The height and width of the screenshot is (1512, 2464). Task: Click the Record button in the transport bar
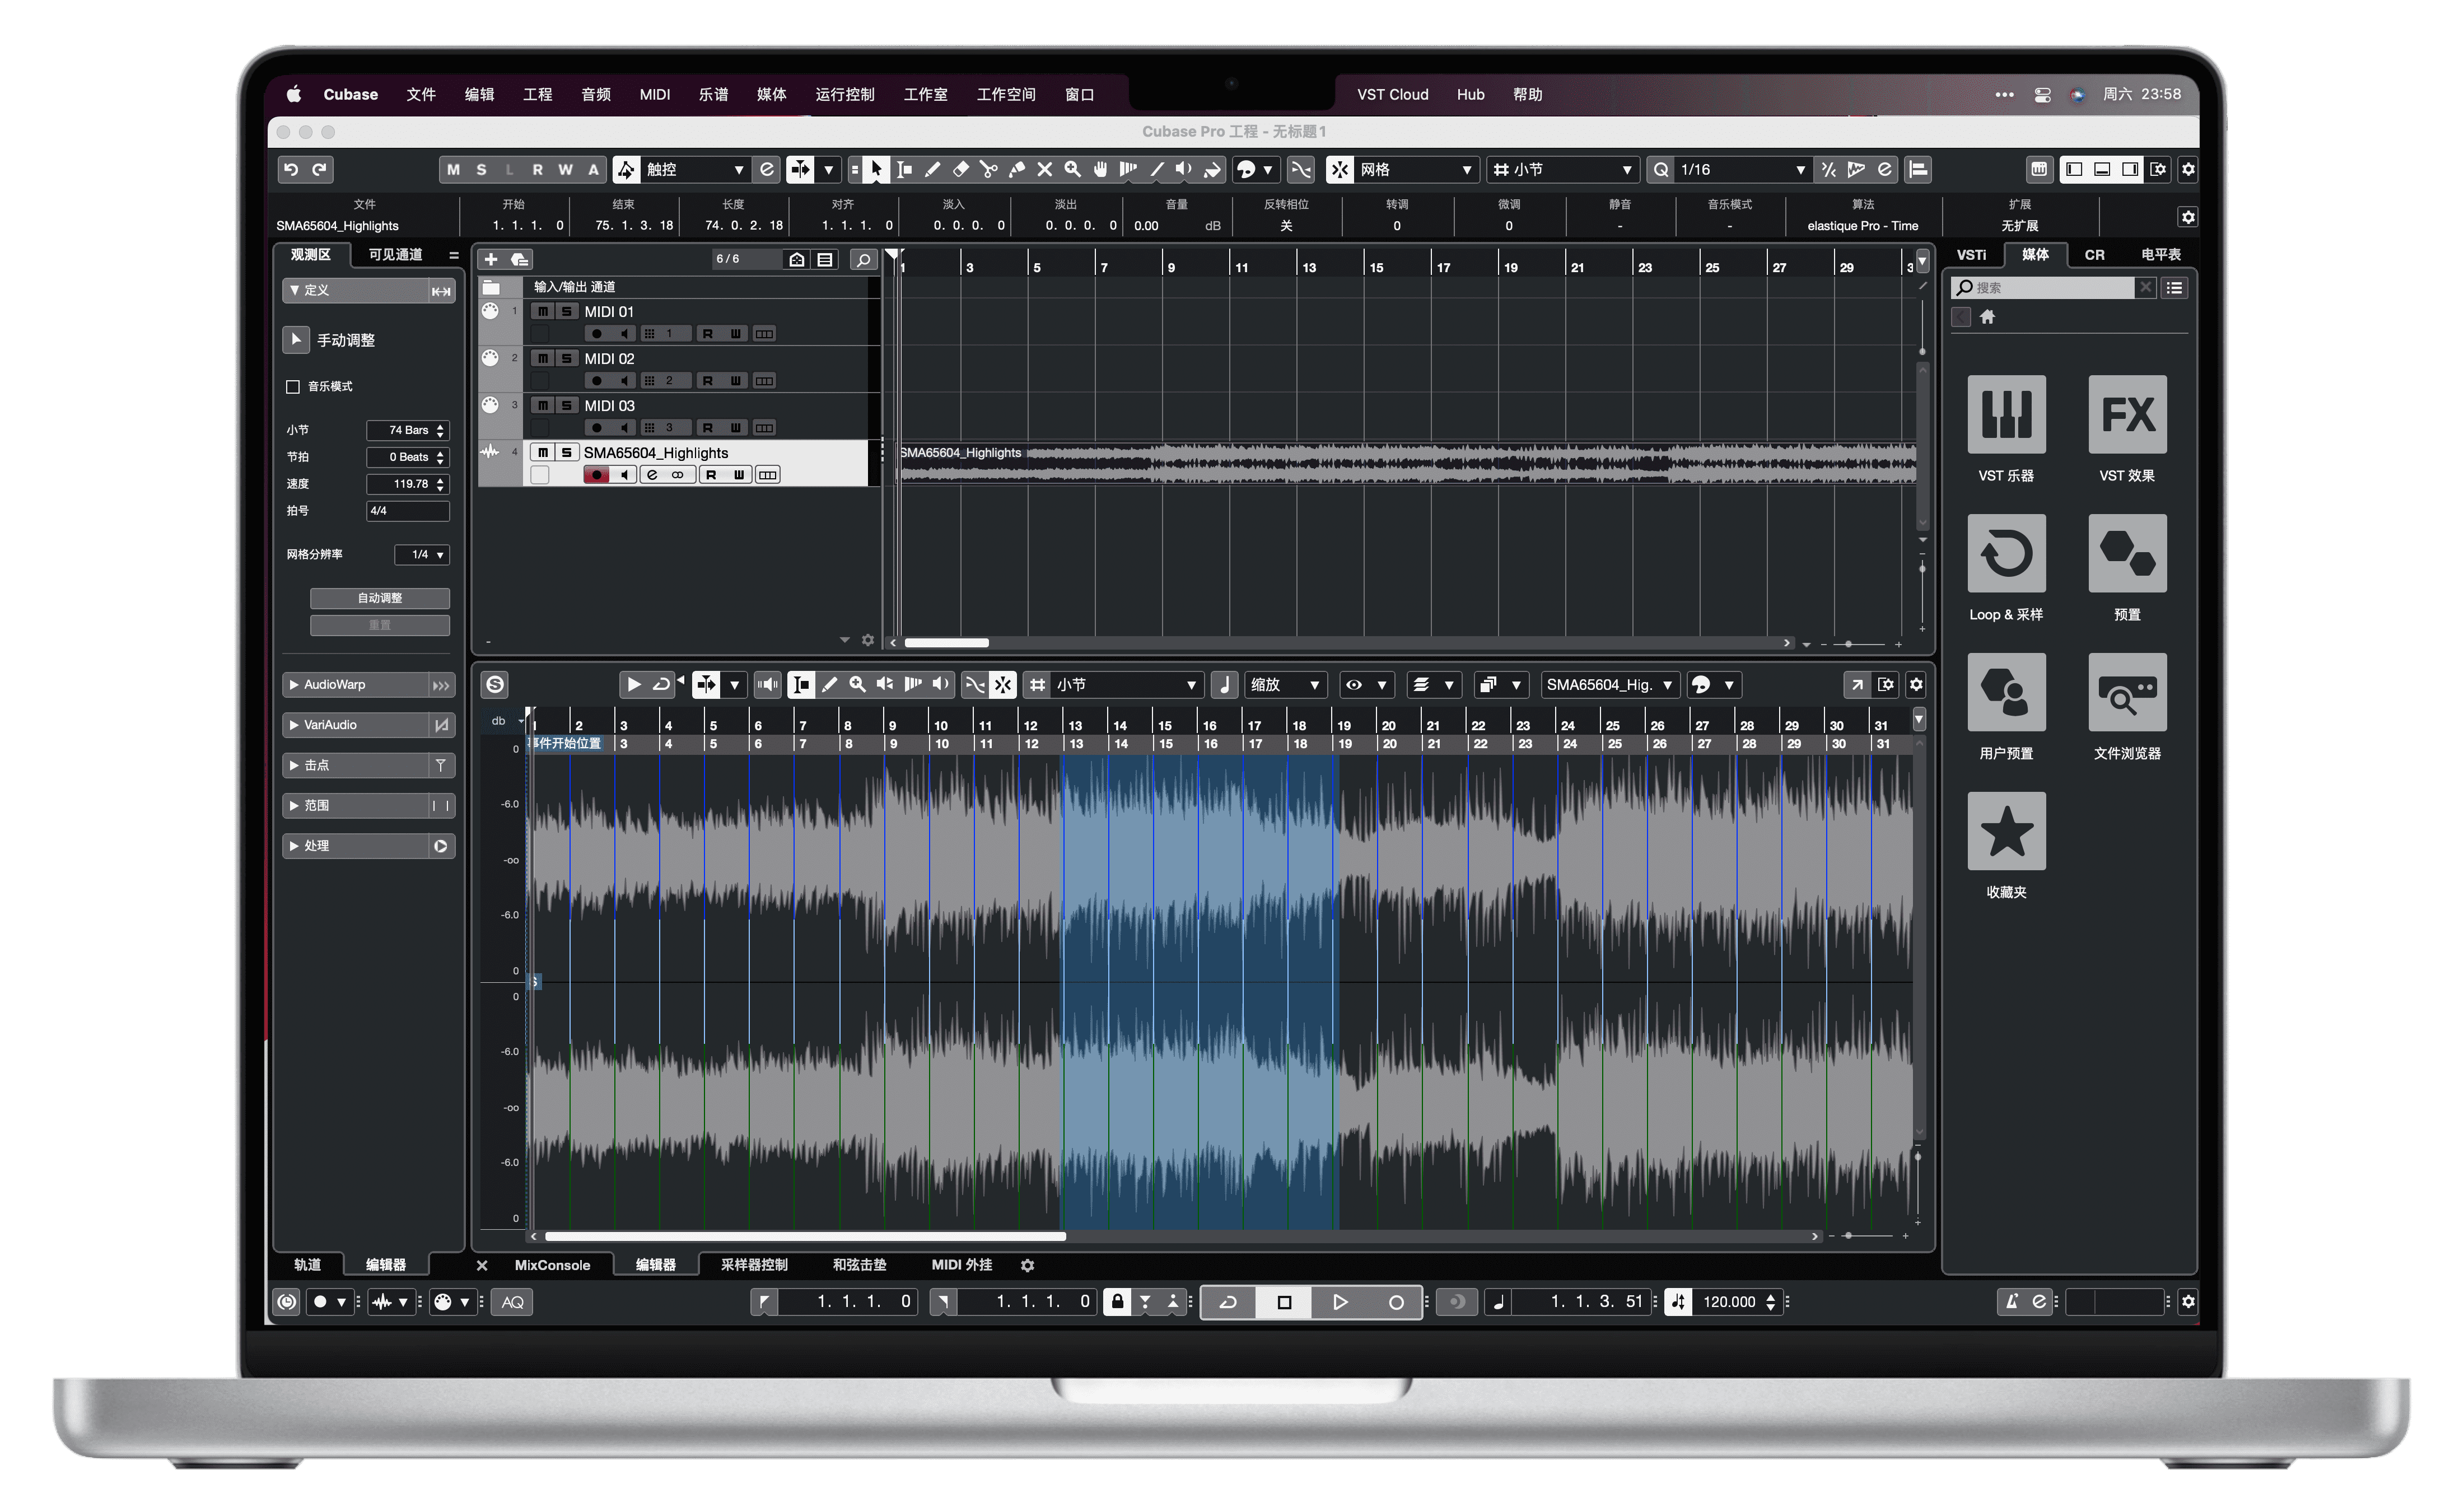[x=1396, y=1302]
